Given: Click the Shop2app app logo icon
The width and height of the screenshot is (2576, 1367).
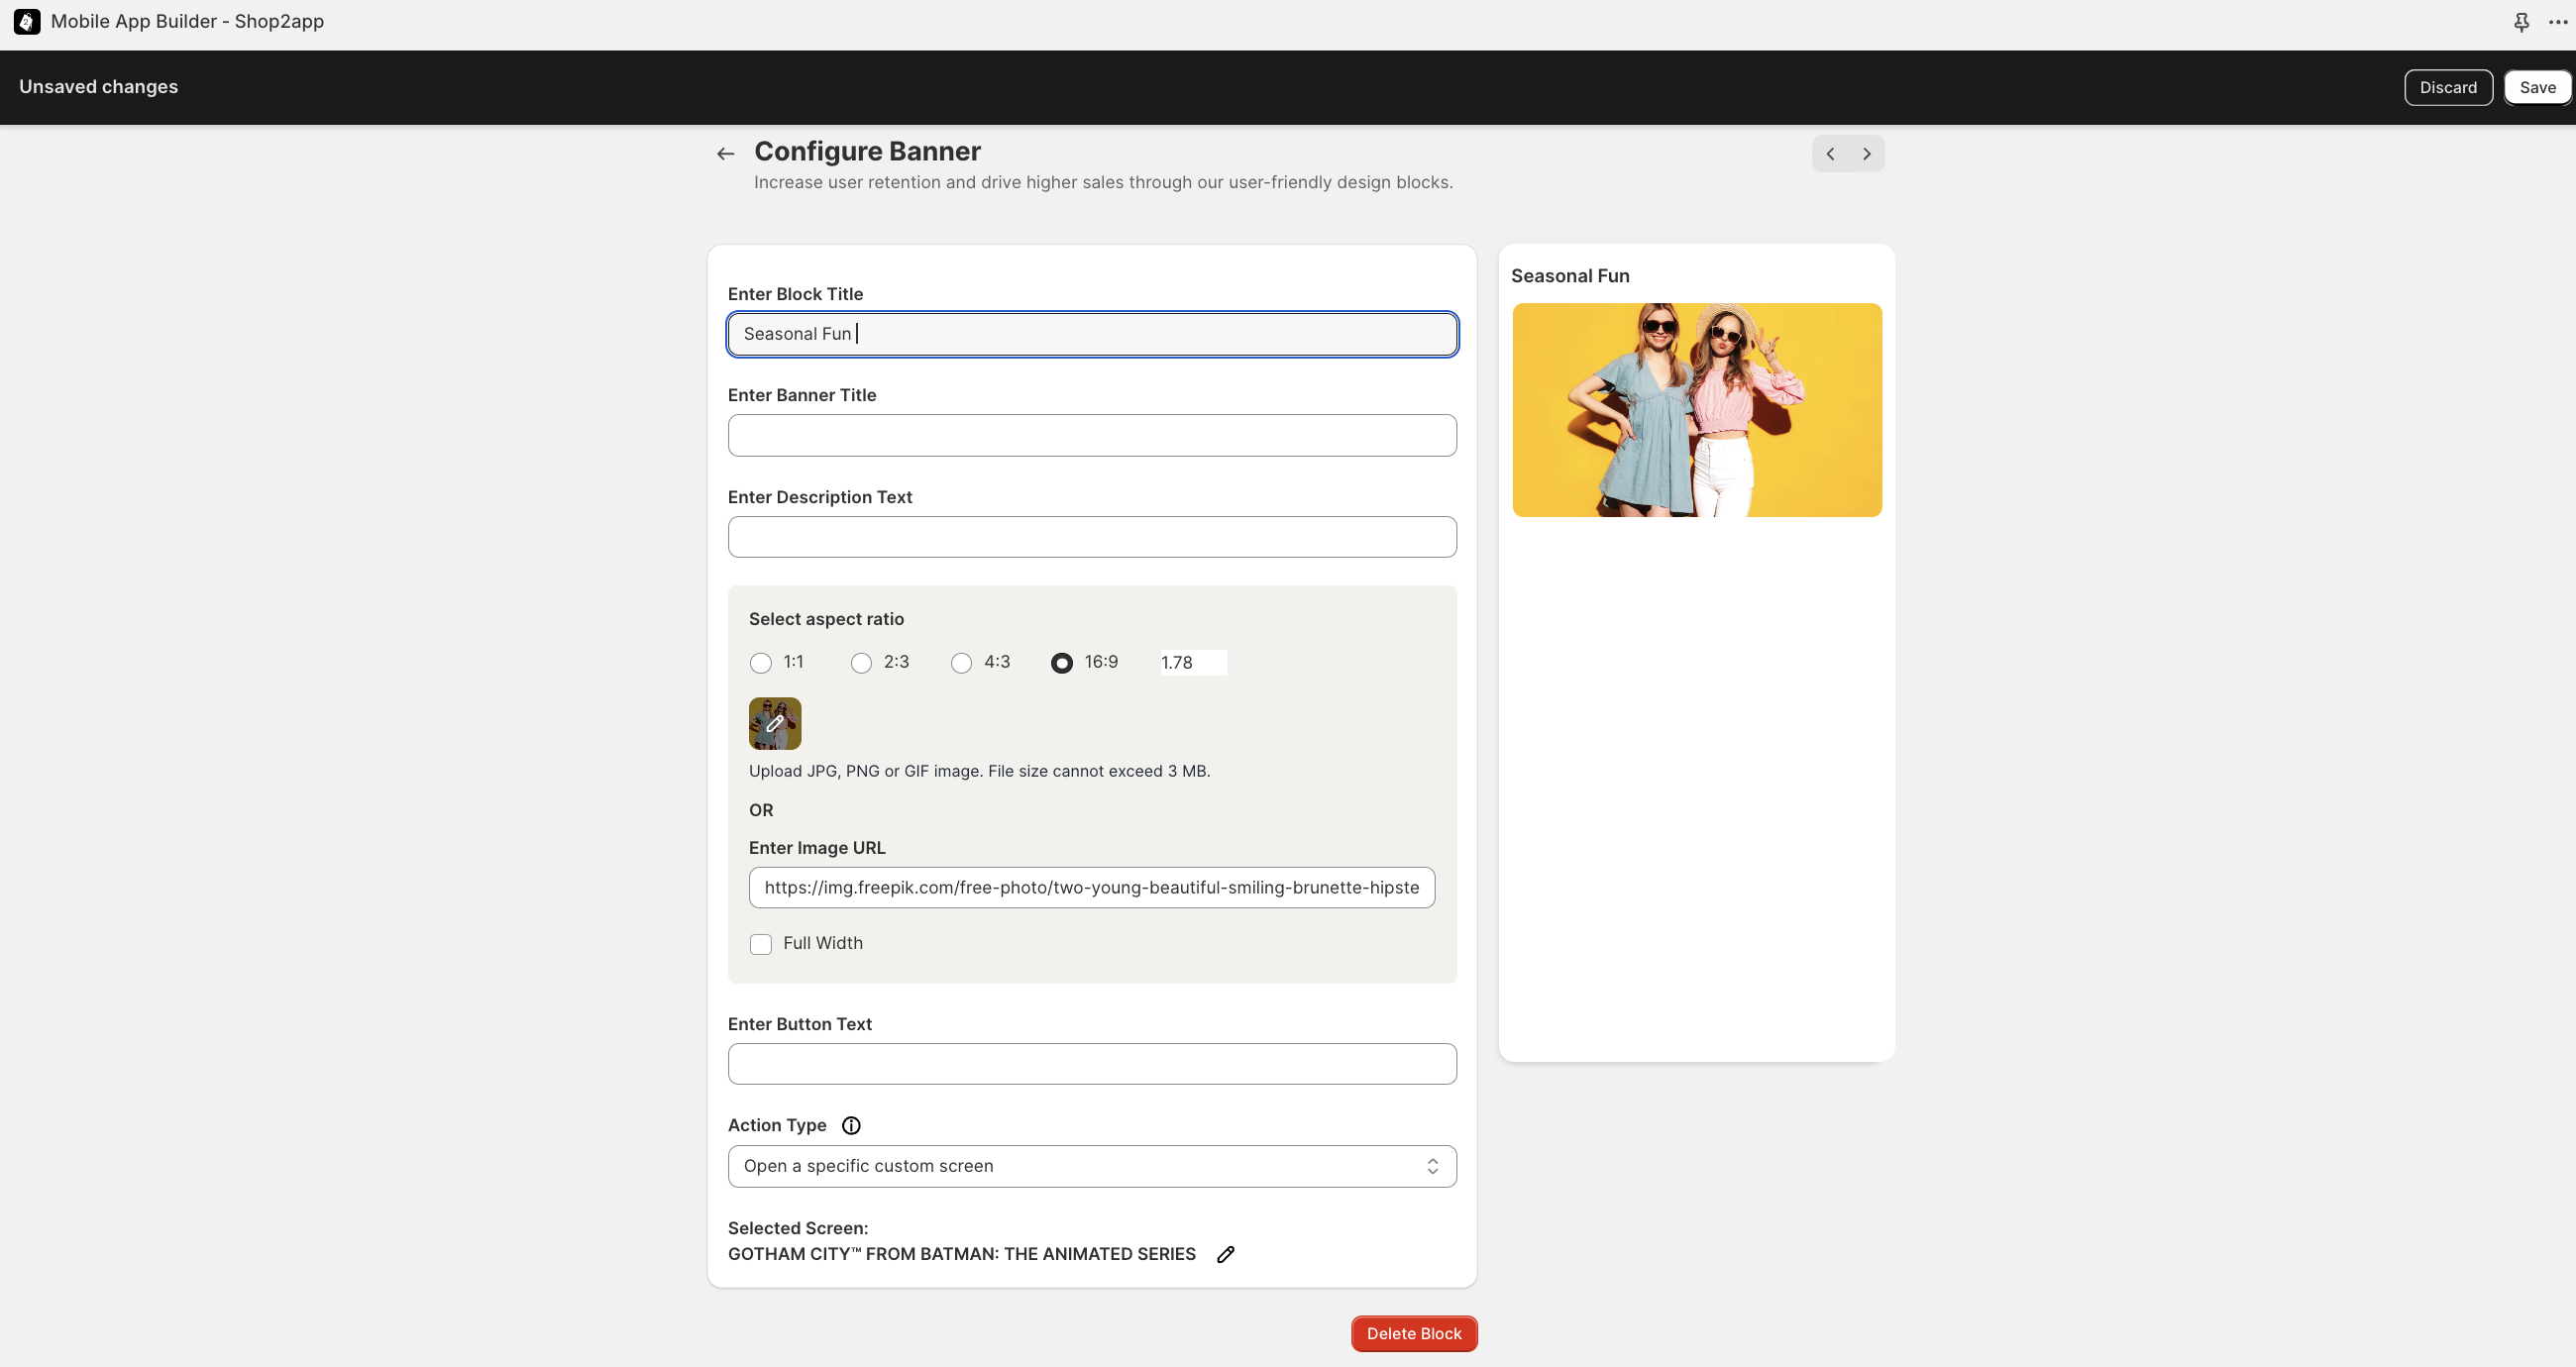Looking at the screenshot, I should [27, 22].
